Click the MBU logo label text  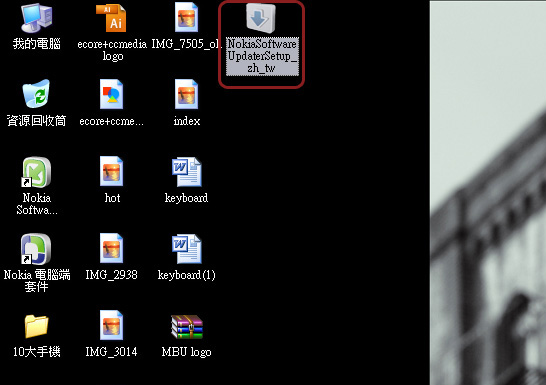point(187,352)
